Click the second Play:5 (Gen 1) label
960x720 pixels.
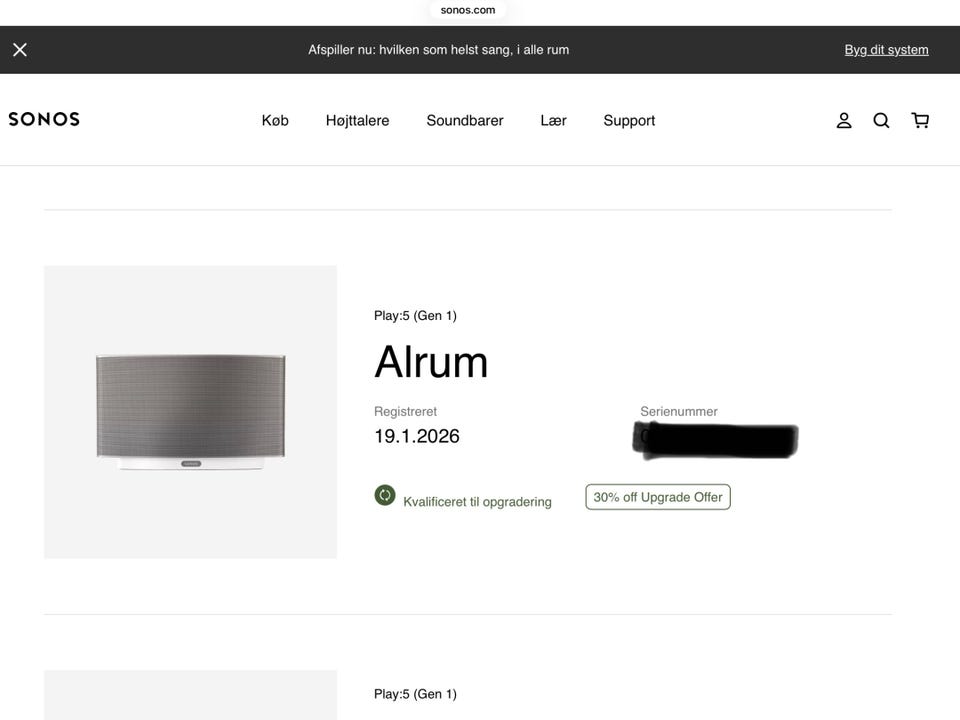[415, 694]
